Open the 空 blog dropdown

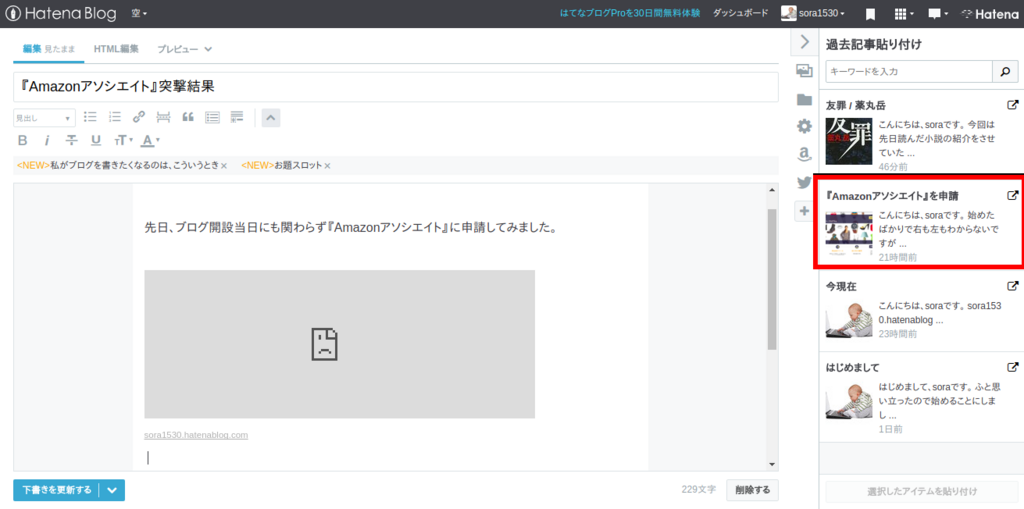(x=139, y=13)
